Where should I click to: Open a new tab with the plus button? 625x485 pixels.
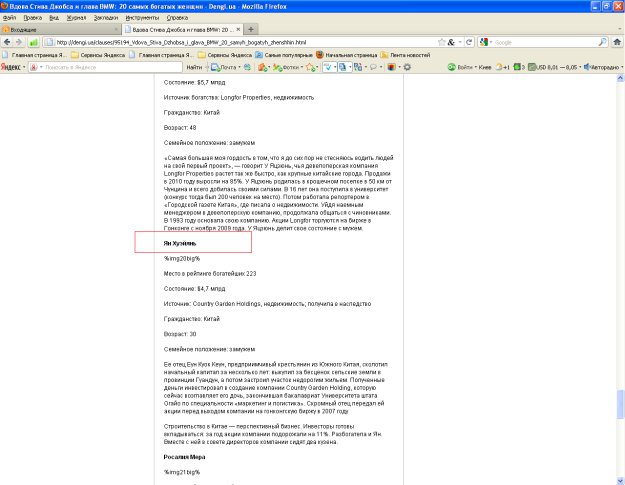(x=248, y=29)
